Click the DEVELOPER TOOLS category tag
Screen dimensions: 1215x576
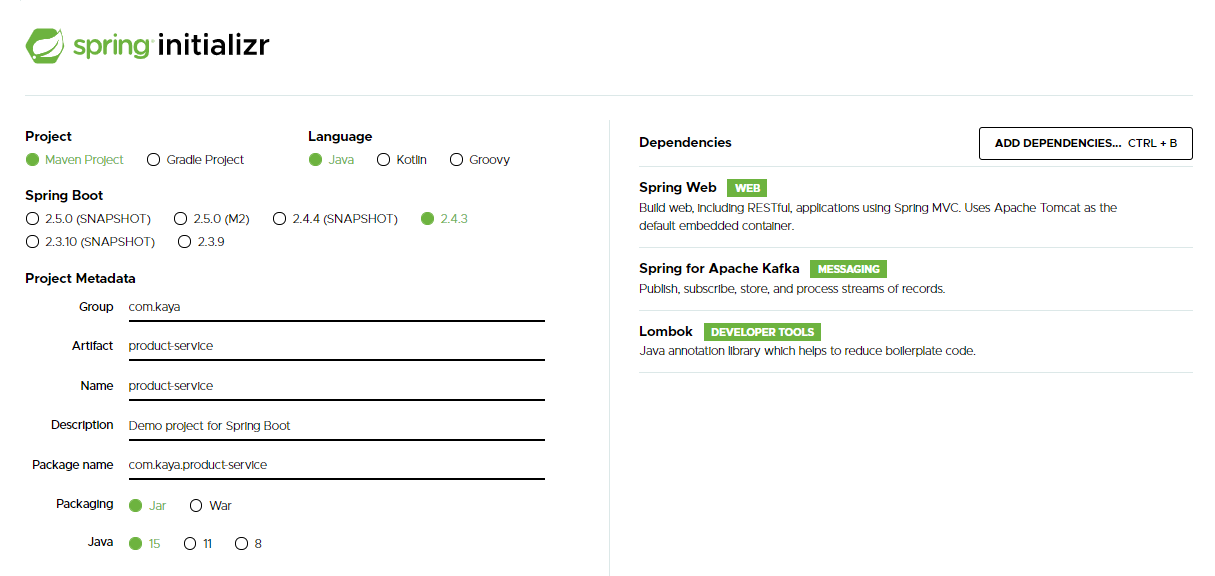pyautogui.click(x=762, y=332)
